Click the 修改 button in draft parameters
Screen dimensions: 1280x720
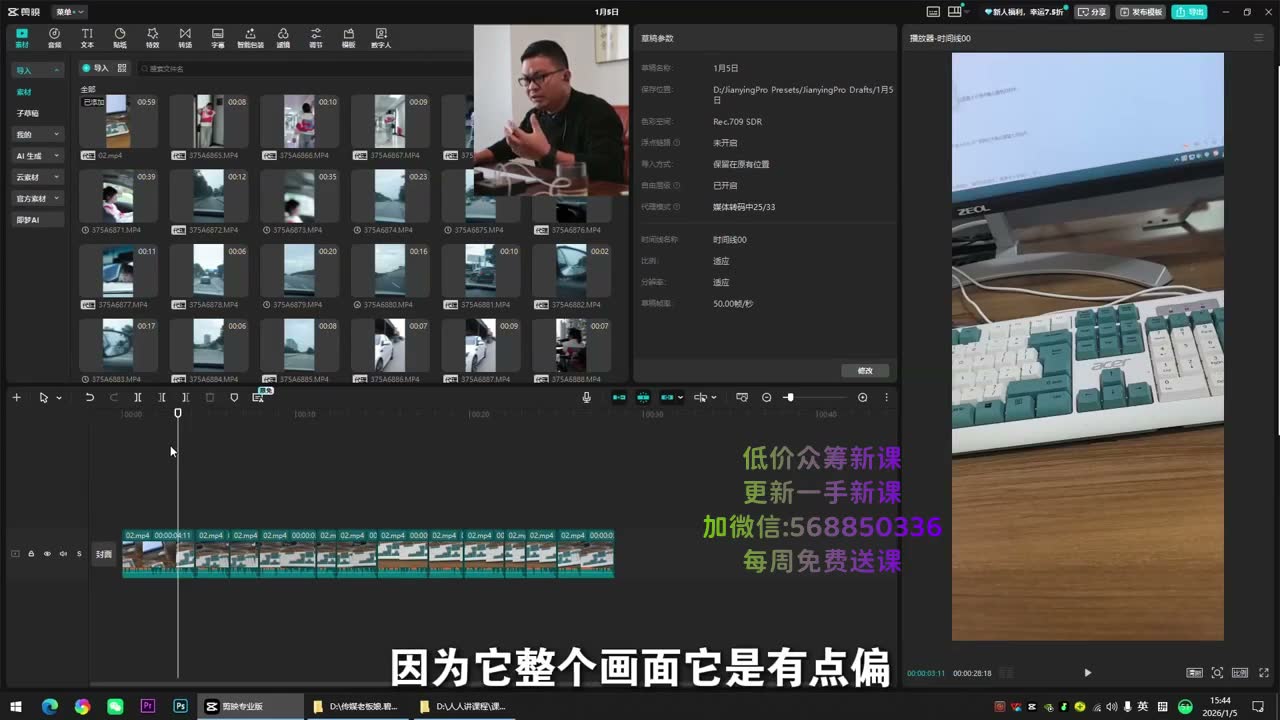[x=865, y=370]
